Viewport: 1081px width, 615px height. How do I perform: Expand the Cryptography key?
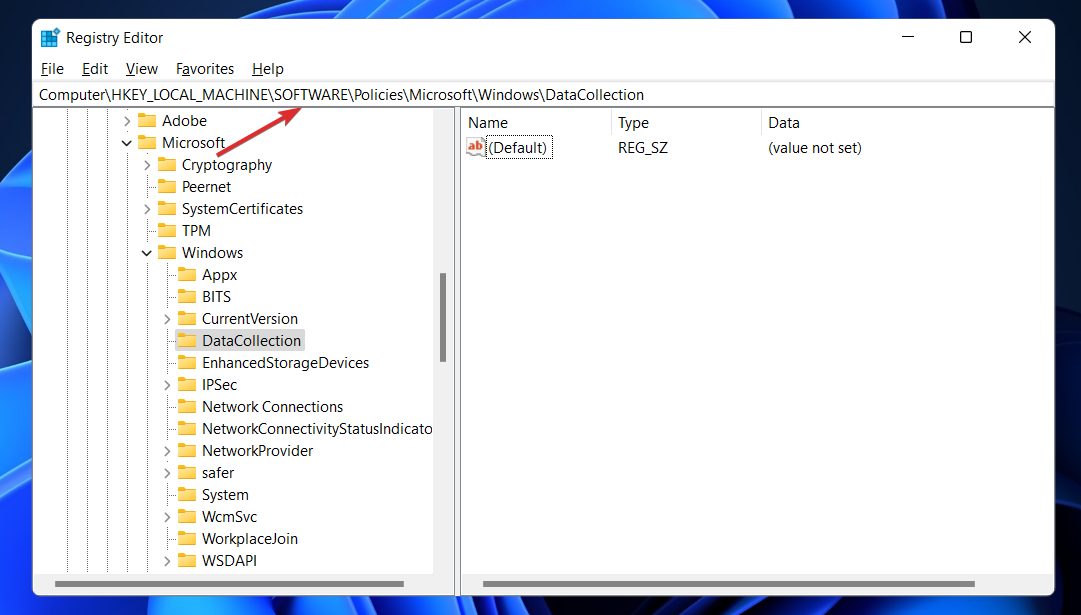(x=147, y=165)
